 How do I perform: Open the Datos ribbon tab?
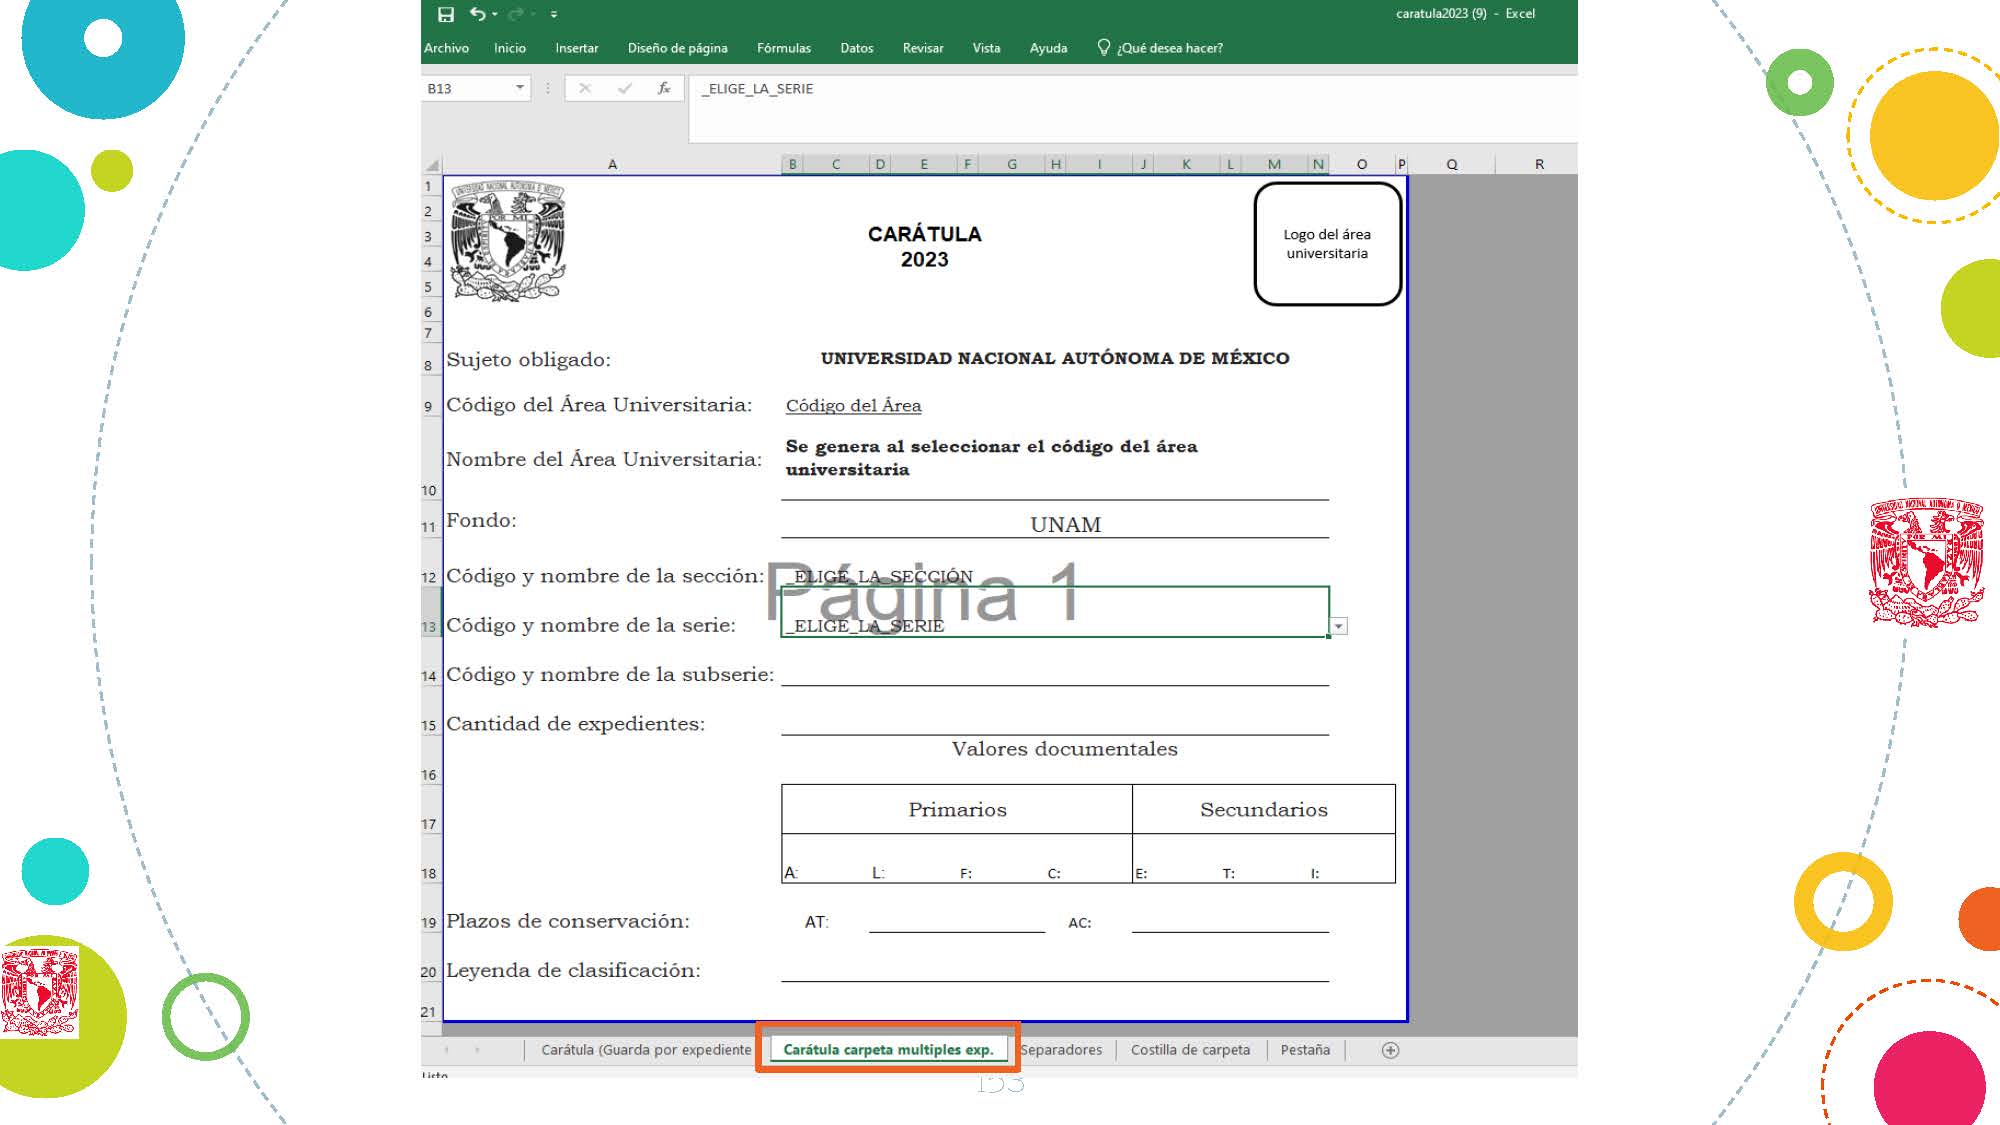(x=857, y=48)
